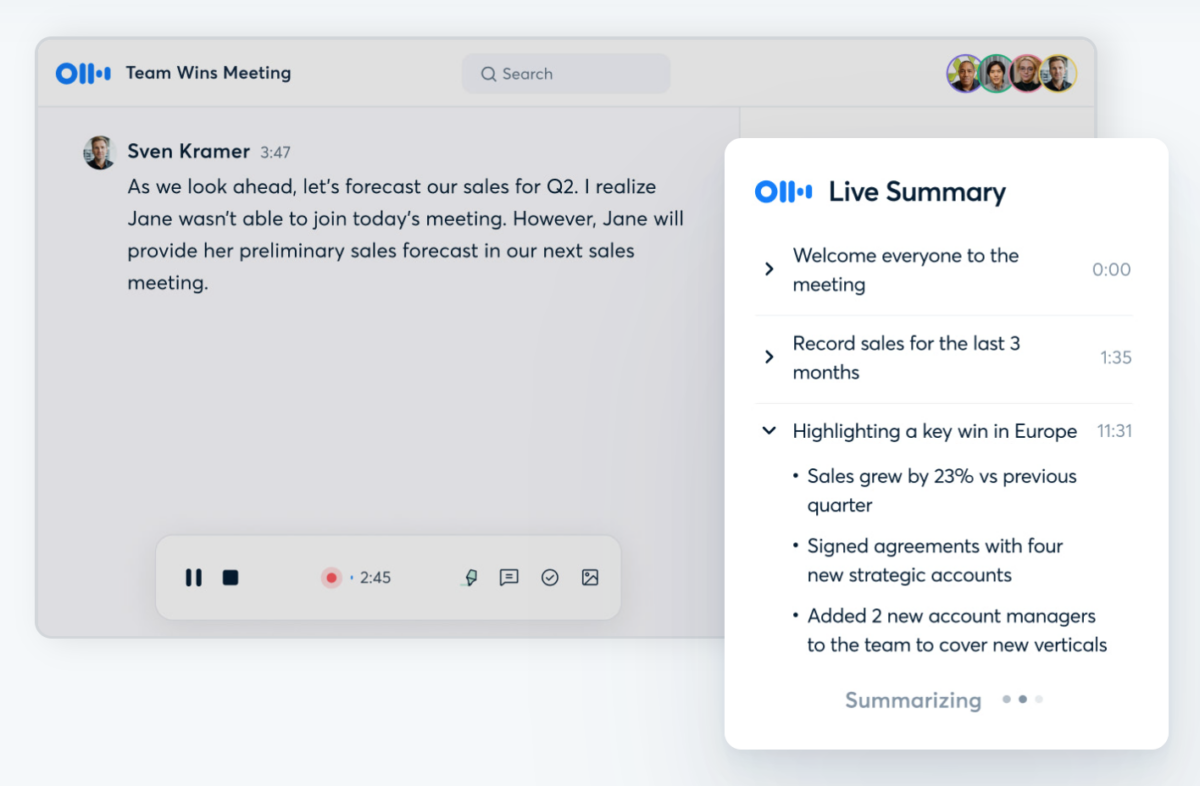The image size is (1200, 786).
Task: Toggle the search field's magnifier icon
Action: (x=488, y=74)
